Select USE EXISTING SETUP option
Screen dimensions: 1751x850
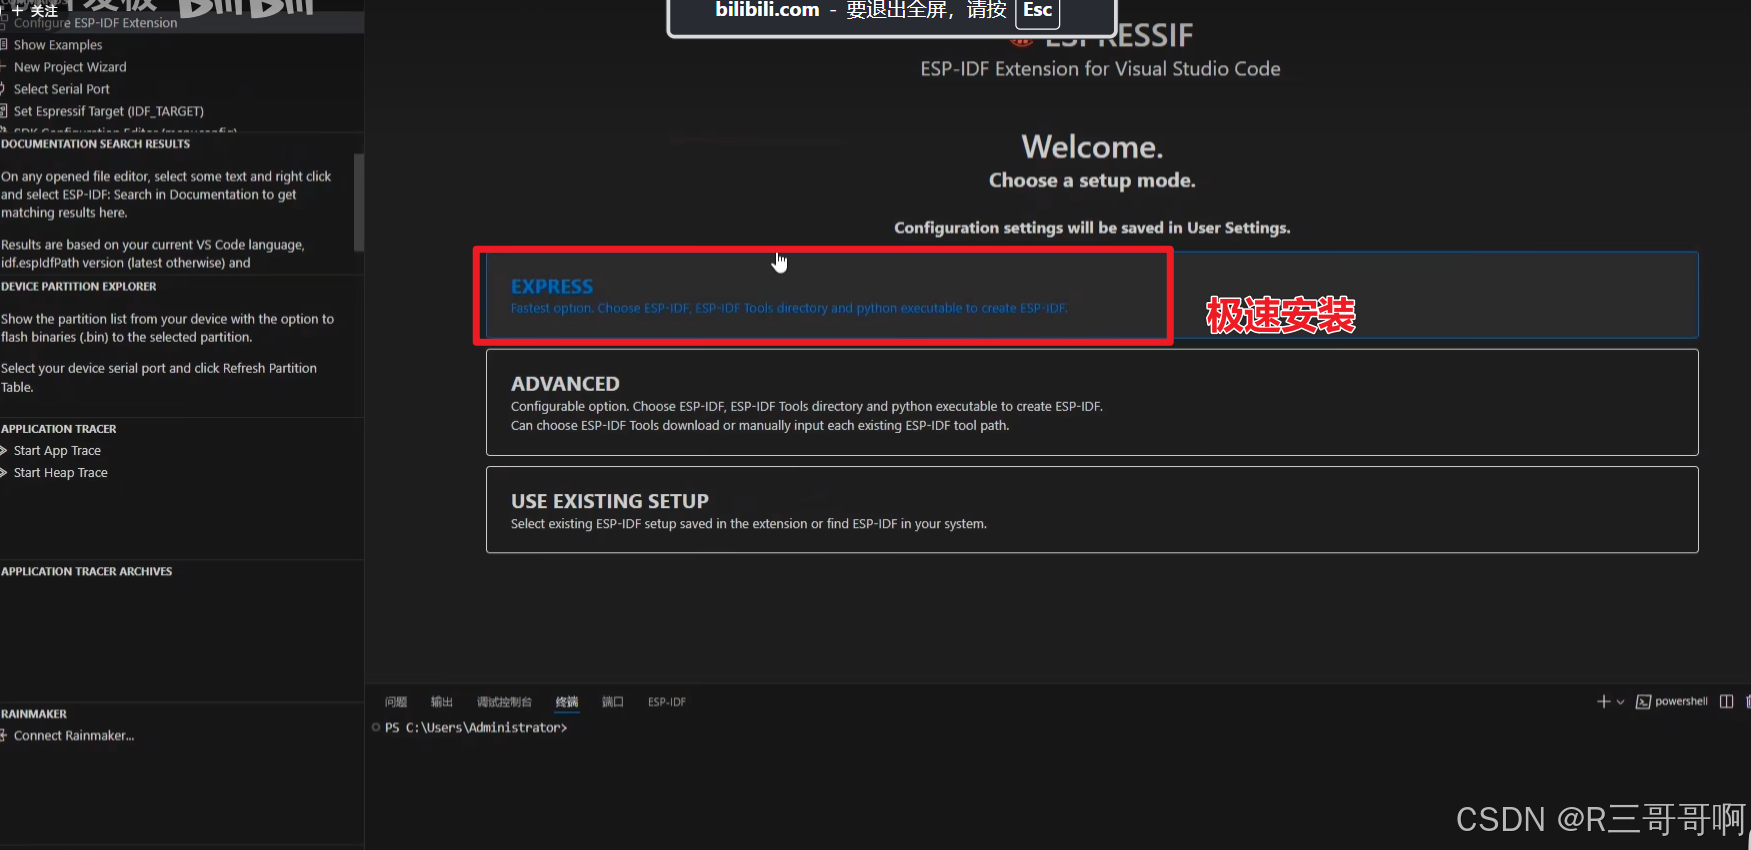tap(1092, 509)
